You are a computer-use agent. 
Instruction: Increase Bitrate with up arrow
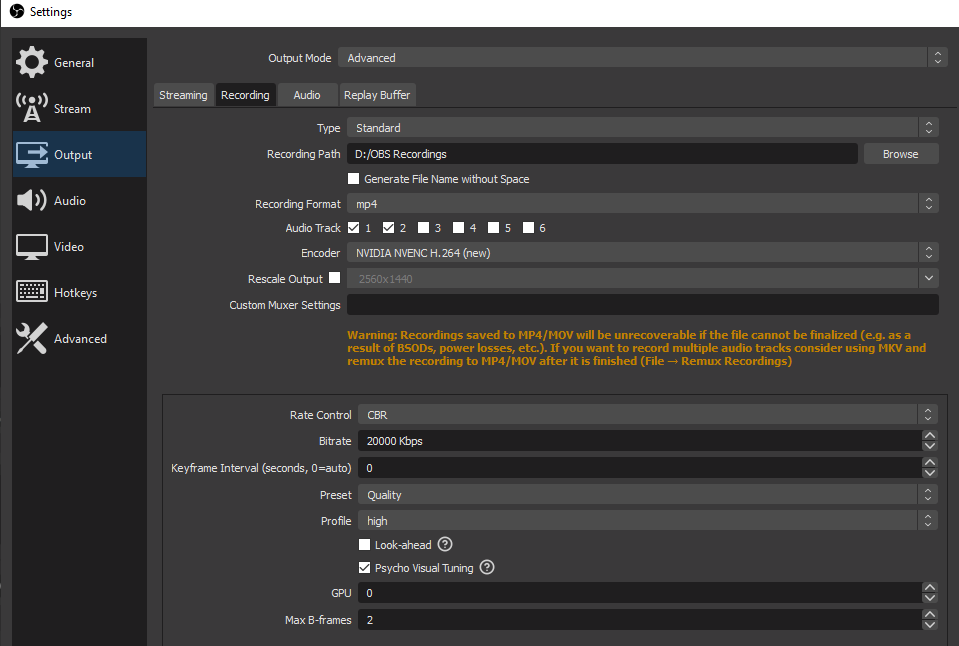[930, 436]
